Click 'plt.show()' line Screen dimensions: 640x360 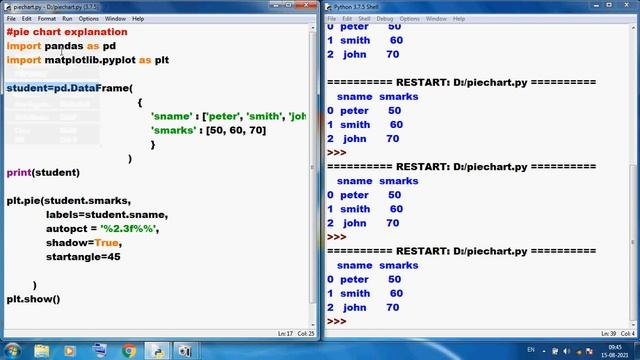[33, 299]
